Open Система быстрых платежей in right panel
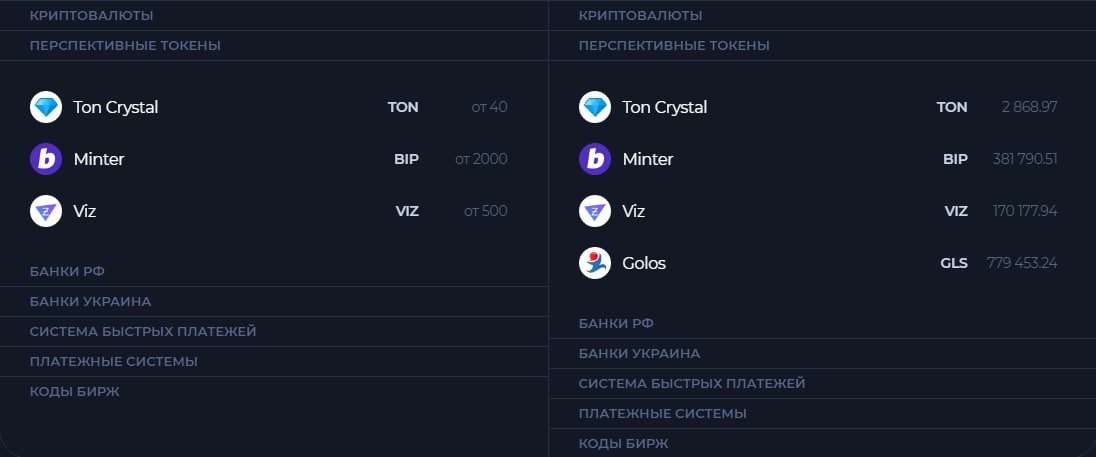The height and width of the screenshot is (457, 1096). (x=692, y=383)
